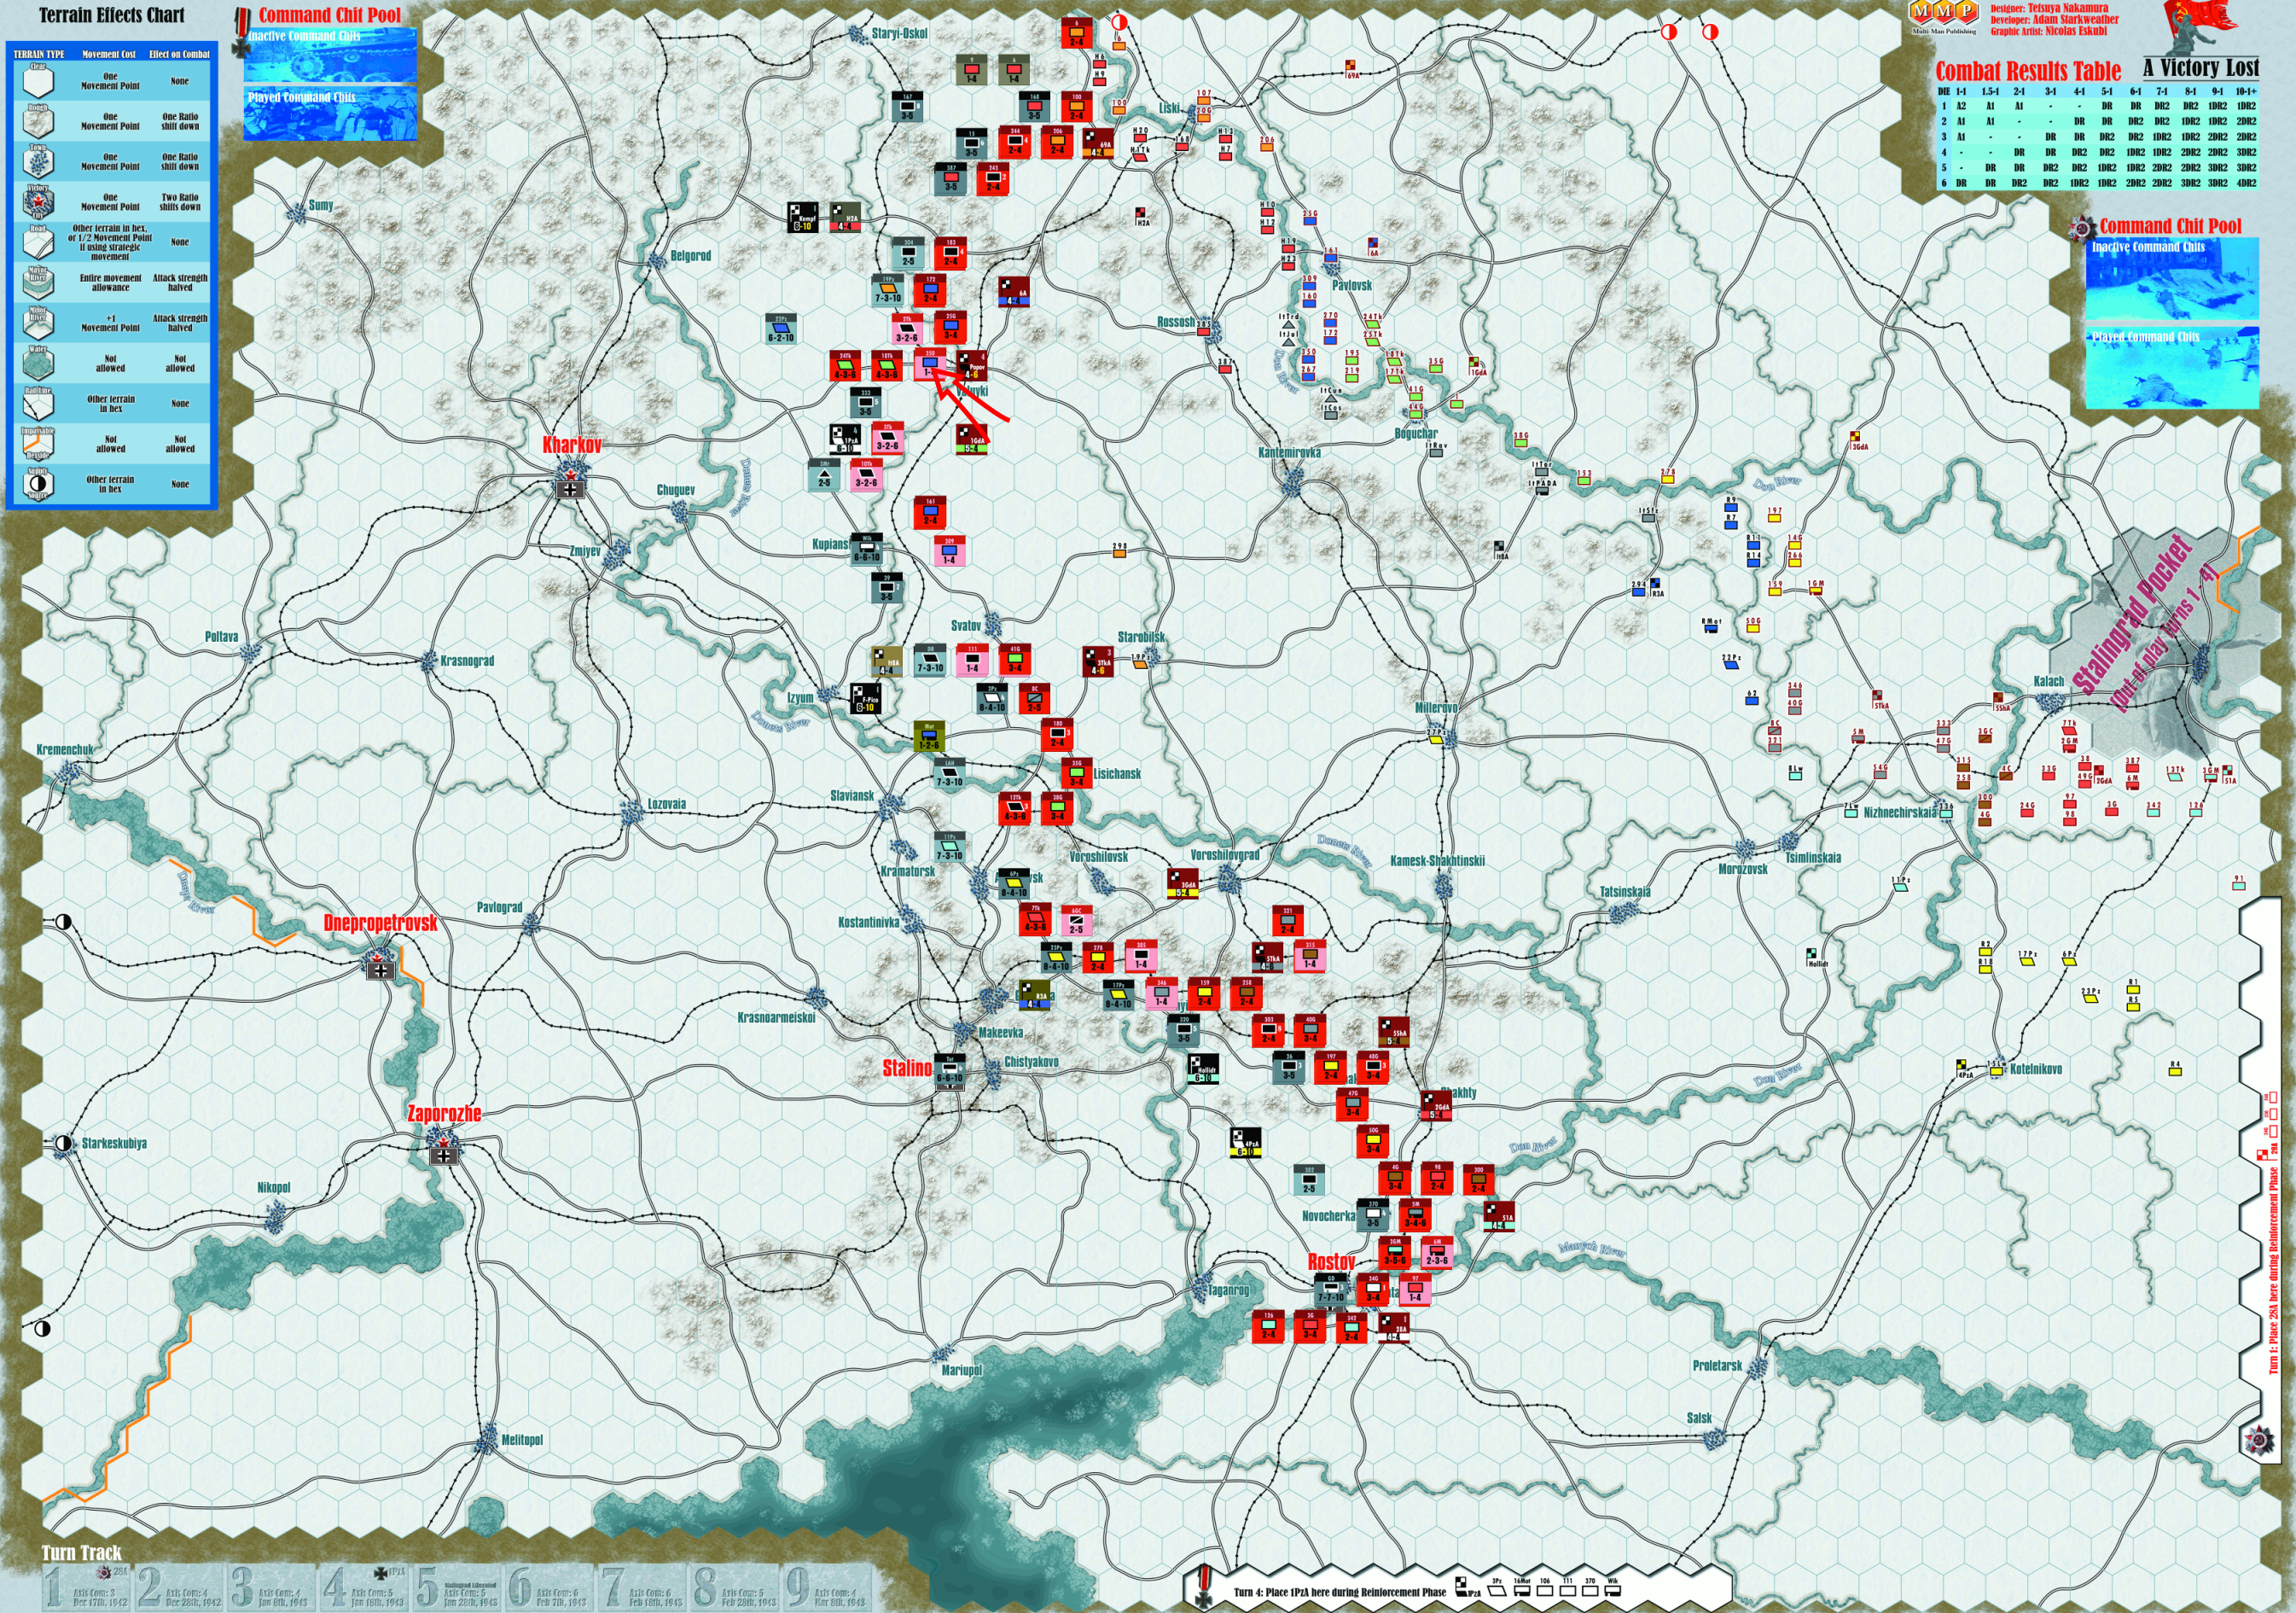Click the Kantemirovka city label
2296x1613 pixels.
[1289, 452]
